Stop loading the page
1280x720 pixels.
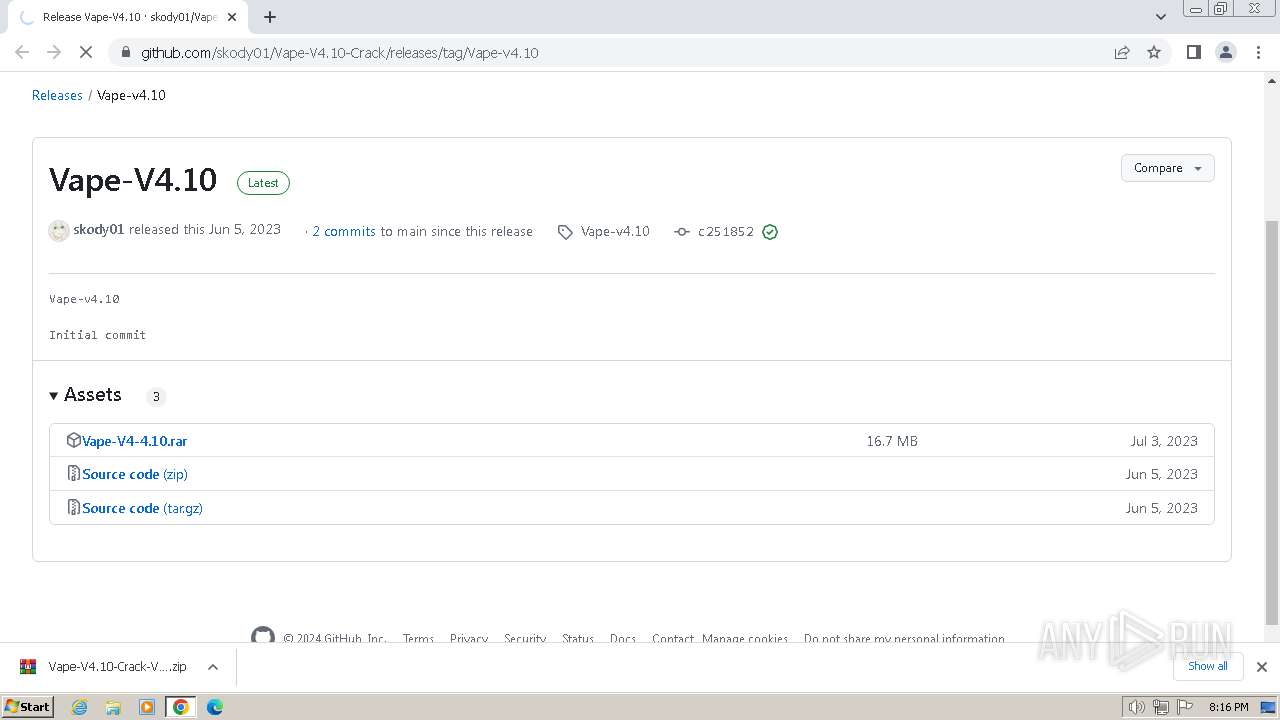[x=86, y=52]
